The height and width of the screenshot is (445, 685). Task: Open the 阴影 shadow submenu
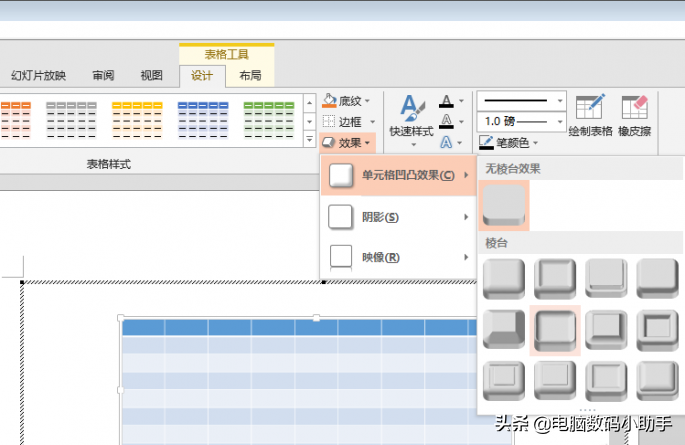pyautogui.click(x=398, y=217)
